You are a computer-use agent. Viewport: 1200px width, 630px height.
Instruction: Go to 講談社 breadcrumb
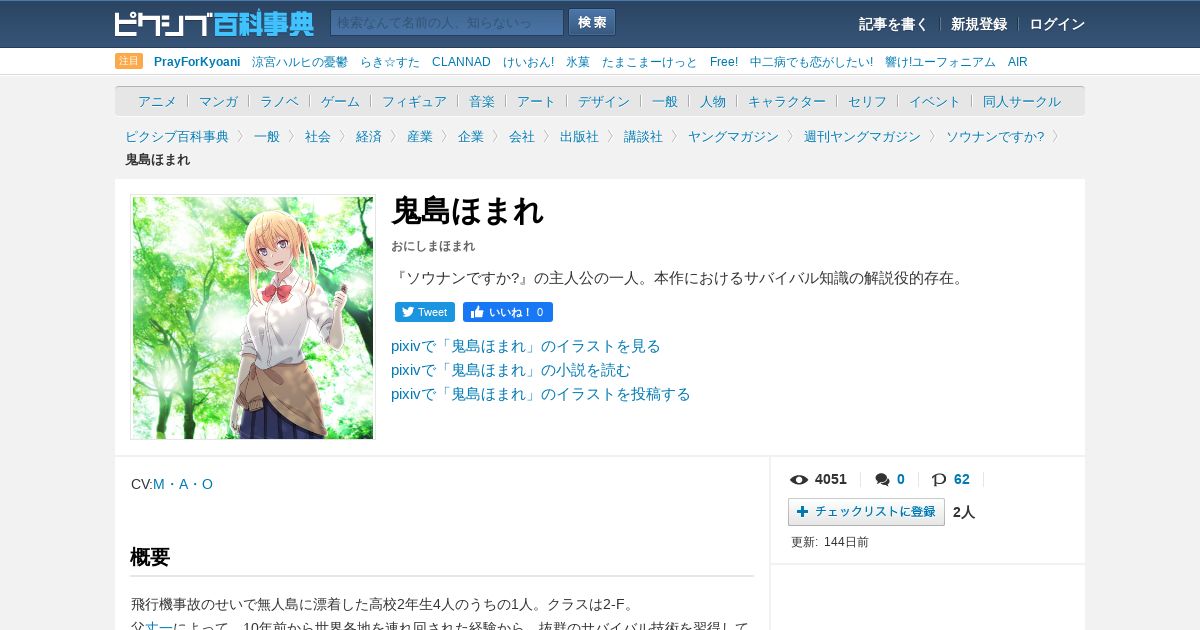click(643, 136)
